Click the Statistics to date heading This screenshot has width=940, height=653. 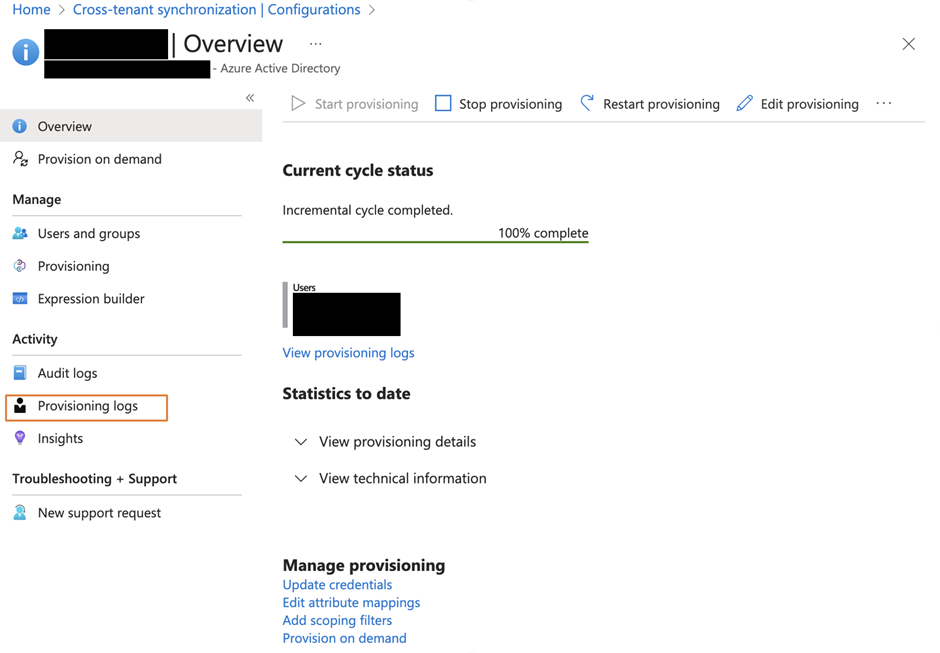(x=346, y=393)
